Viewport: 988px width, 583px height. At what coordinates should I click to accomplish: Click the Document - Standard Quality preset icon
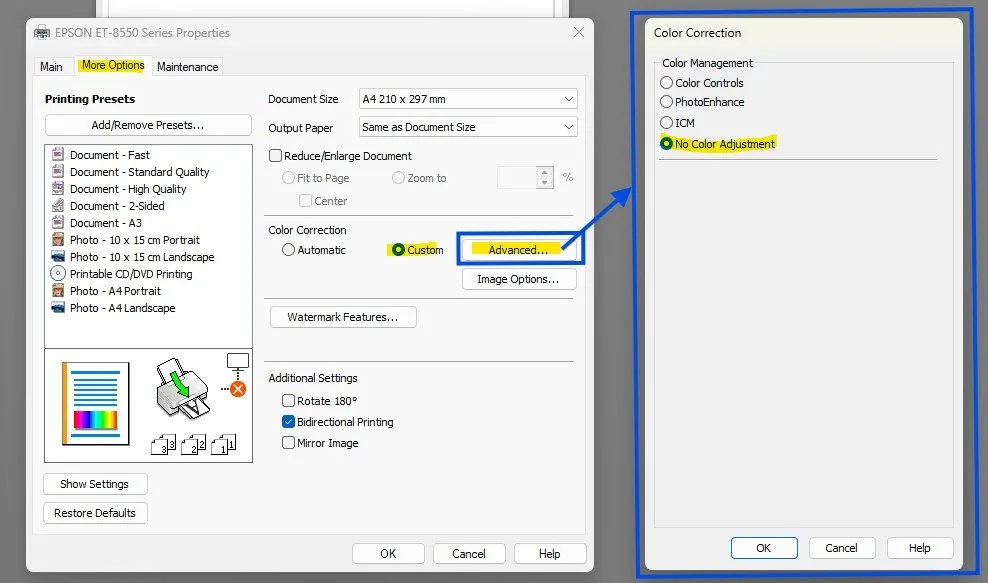pyautogui.click(x=58, y=171)
